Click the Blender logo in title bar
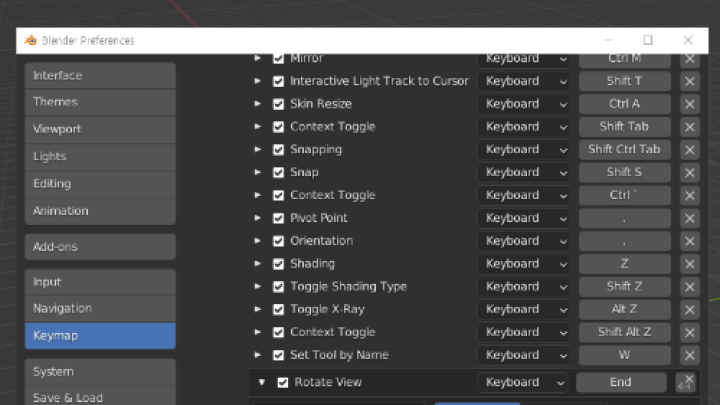The image size is (720, 405). click(31, 40)
